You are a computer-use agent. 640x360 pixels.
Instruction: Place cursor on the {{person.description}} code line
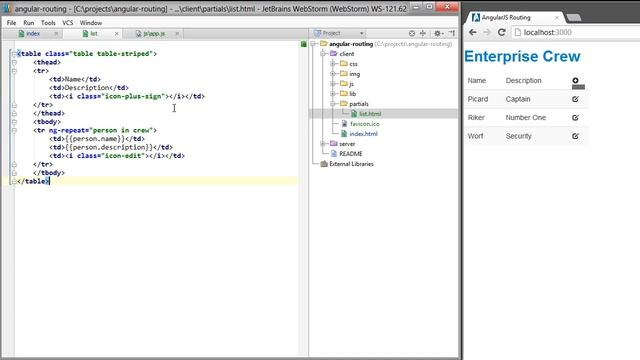[x=111, y=147]
